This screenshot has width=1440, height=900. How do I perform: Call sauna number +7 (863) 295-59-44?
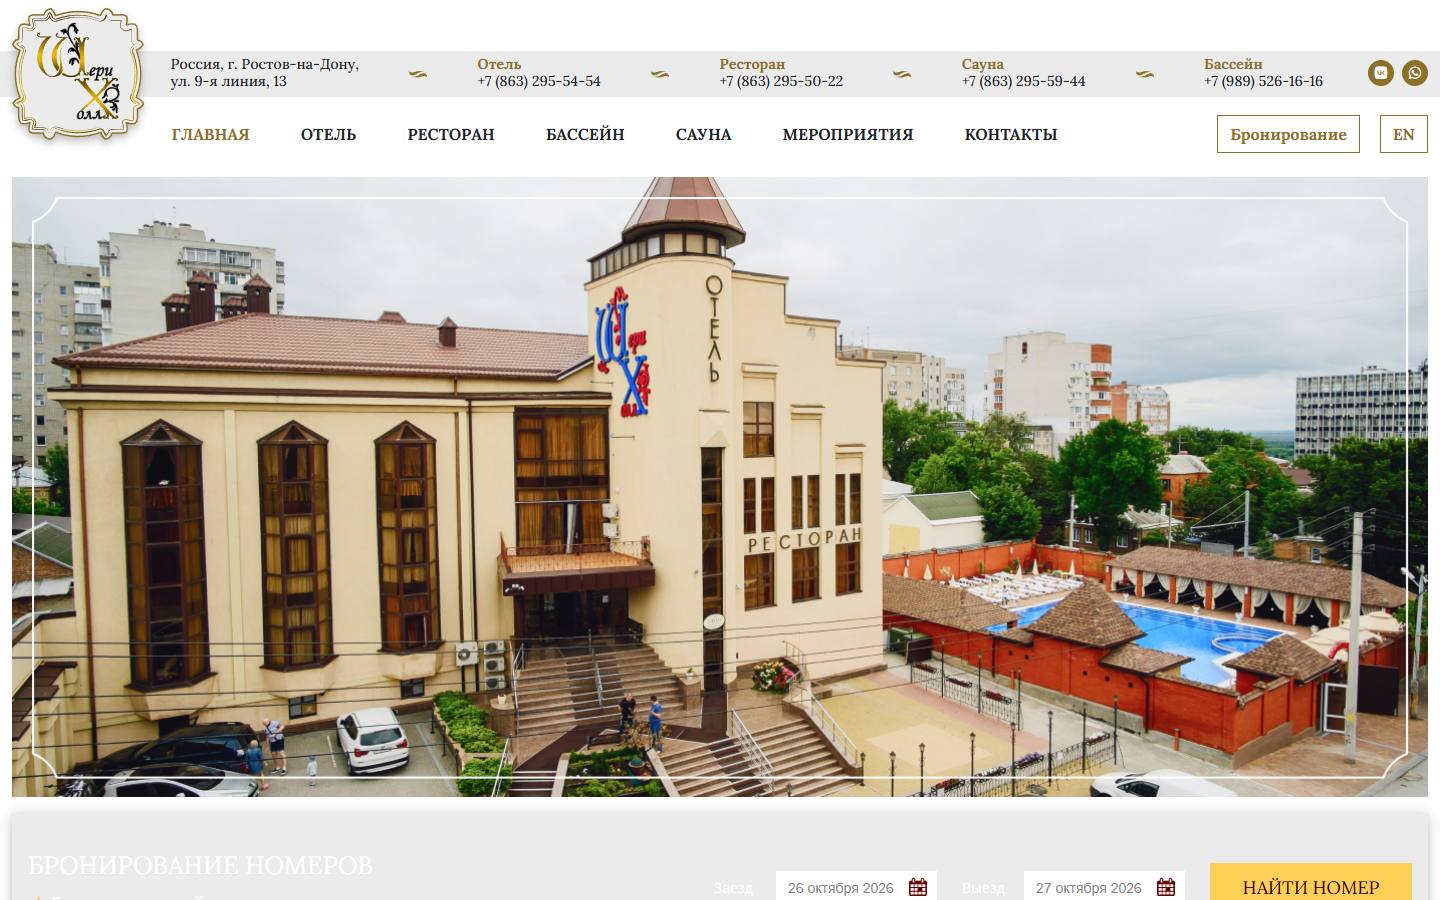(x=1023, y=81)
